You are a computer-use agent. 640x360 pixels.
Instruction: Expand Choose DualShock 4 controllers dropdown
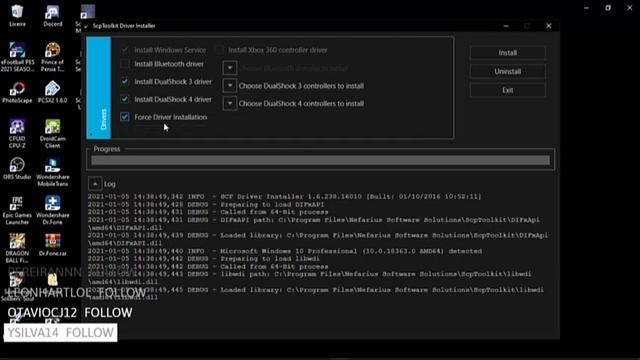pyautogui.click(x=230, y=103)
